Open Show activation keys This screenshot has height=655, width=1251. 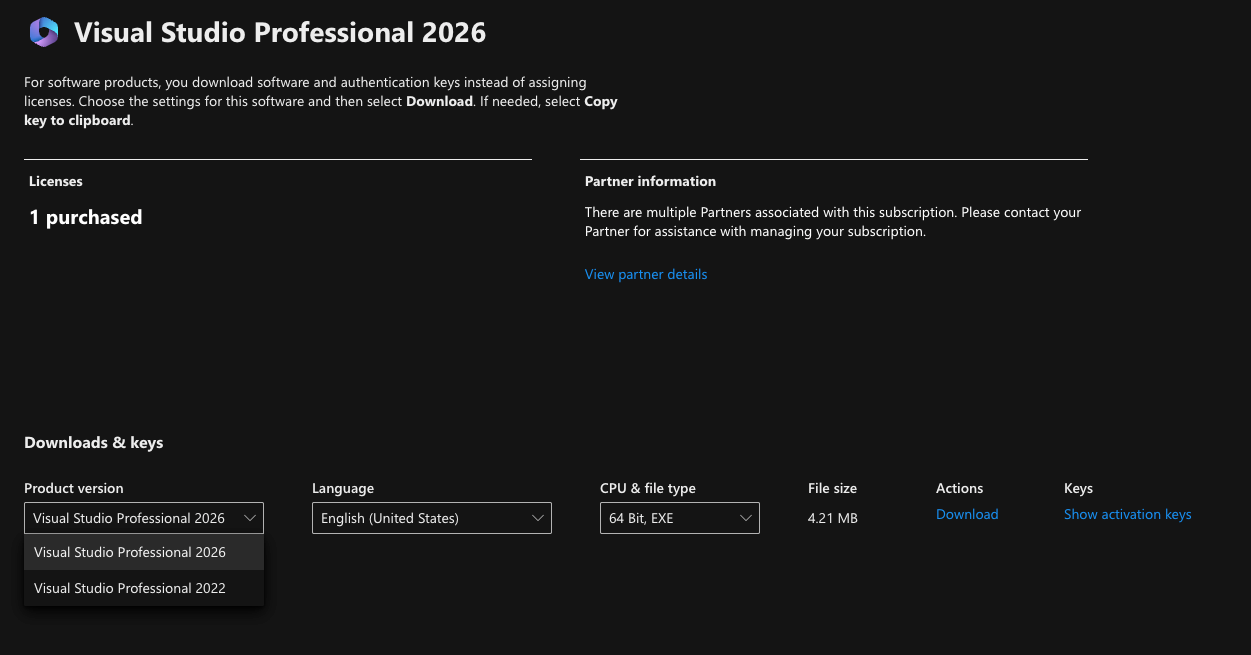(x=1127, y=514)
